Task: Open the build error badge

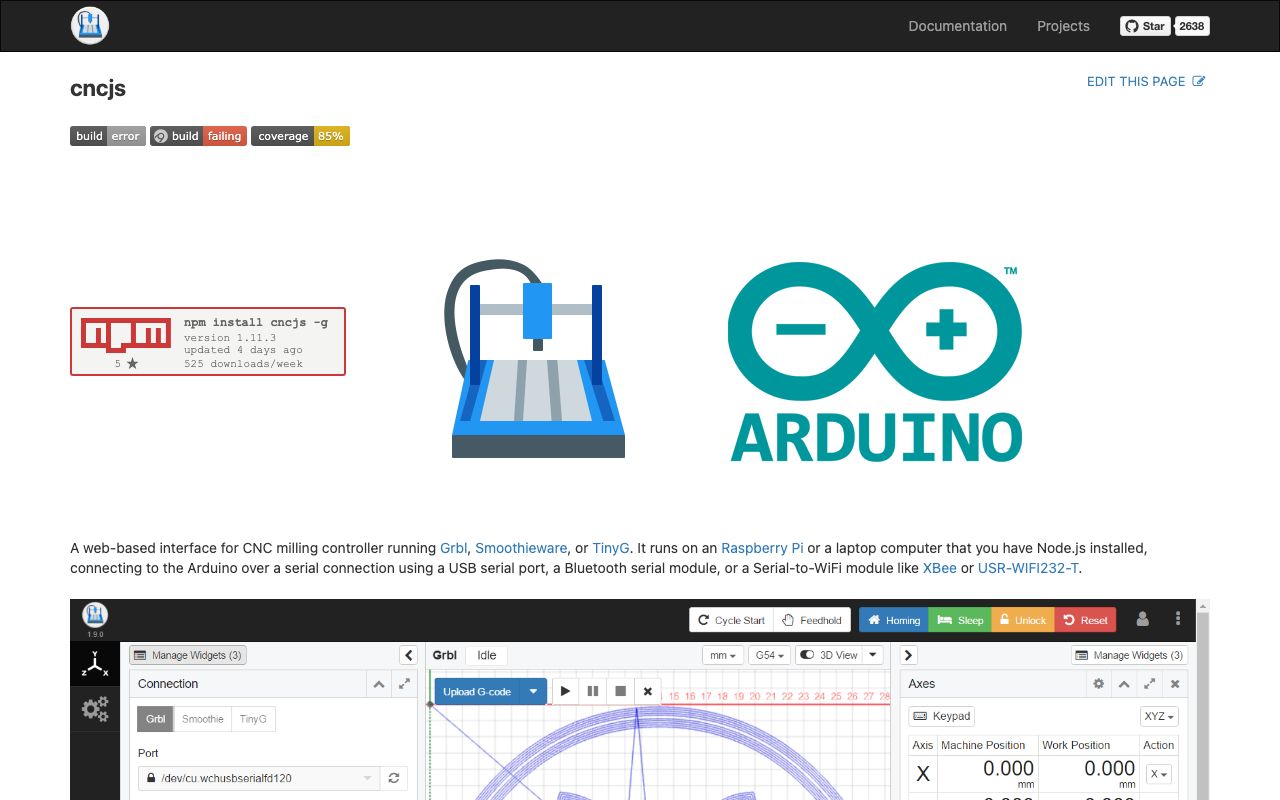Action: [108, 136]
